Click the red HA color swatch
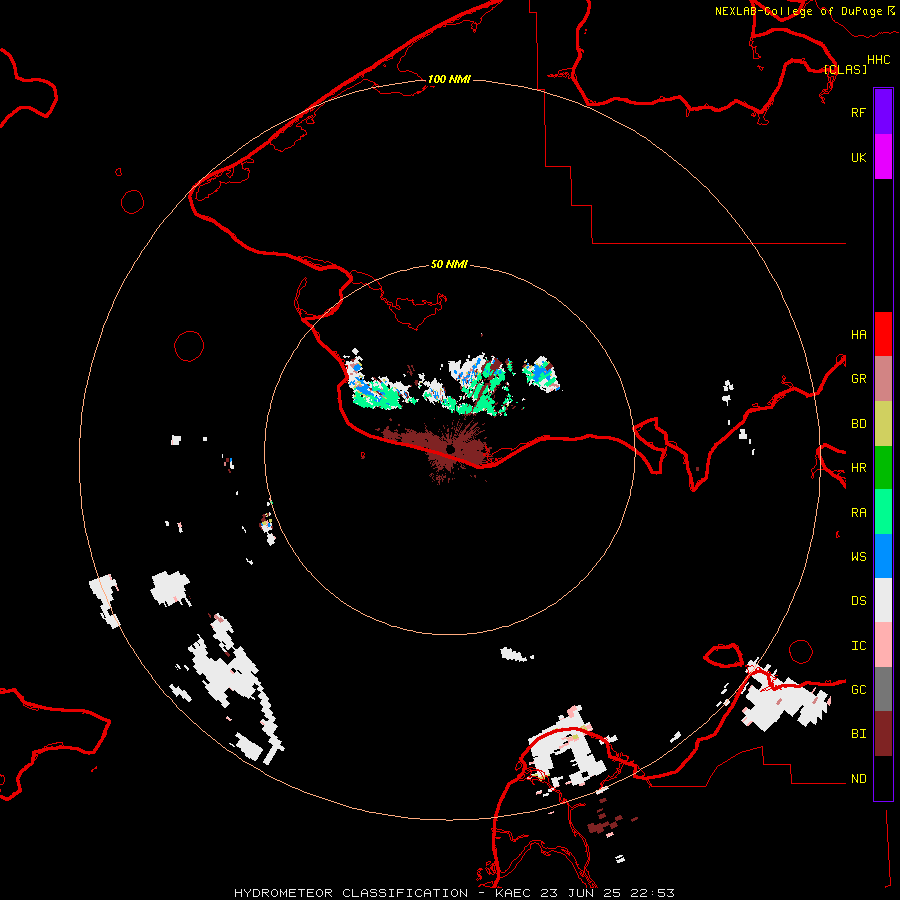 point(883,334)
